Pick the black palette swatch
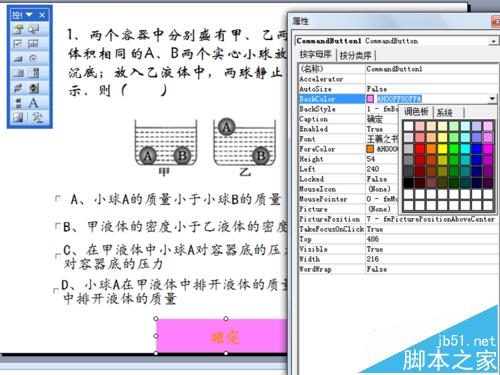This screenshot has height=375, width=500. (x=408, y=183)
